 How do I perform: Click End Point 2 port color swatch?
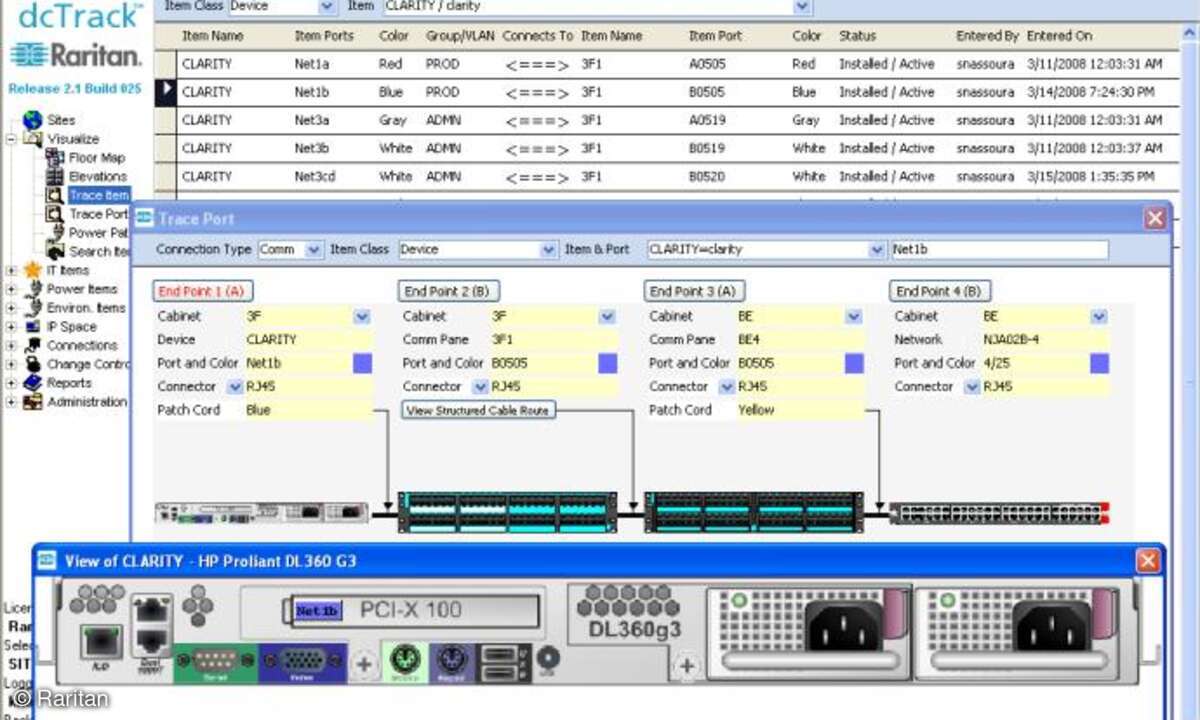point(608,363)
